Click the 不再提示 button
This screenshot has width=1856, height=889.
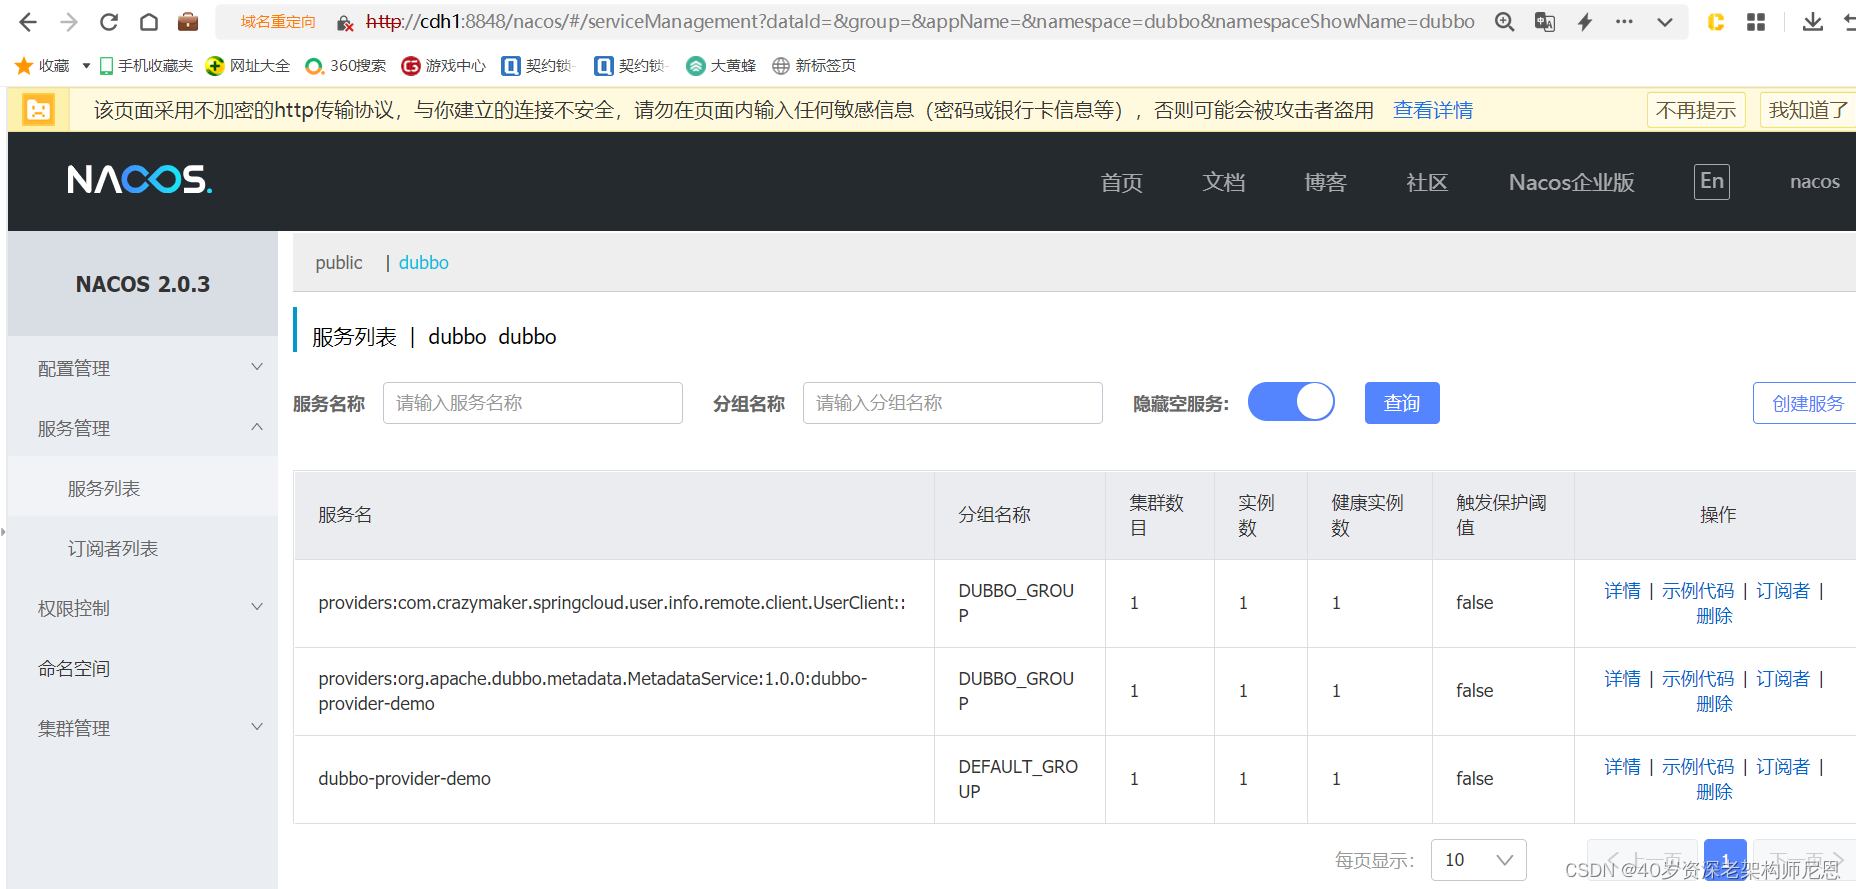[1696, 110]
